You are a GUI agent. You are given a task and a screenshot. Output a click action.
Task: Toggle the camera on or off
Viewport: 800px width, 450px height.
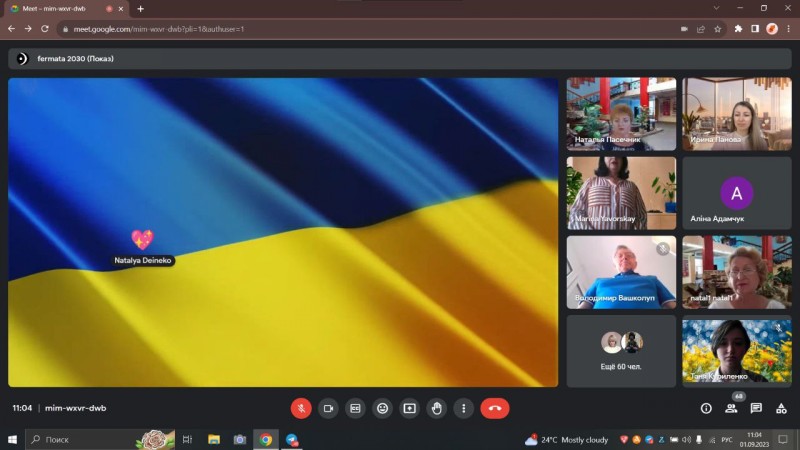328,408
